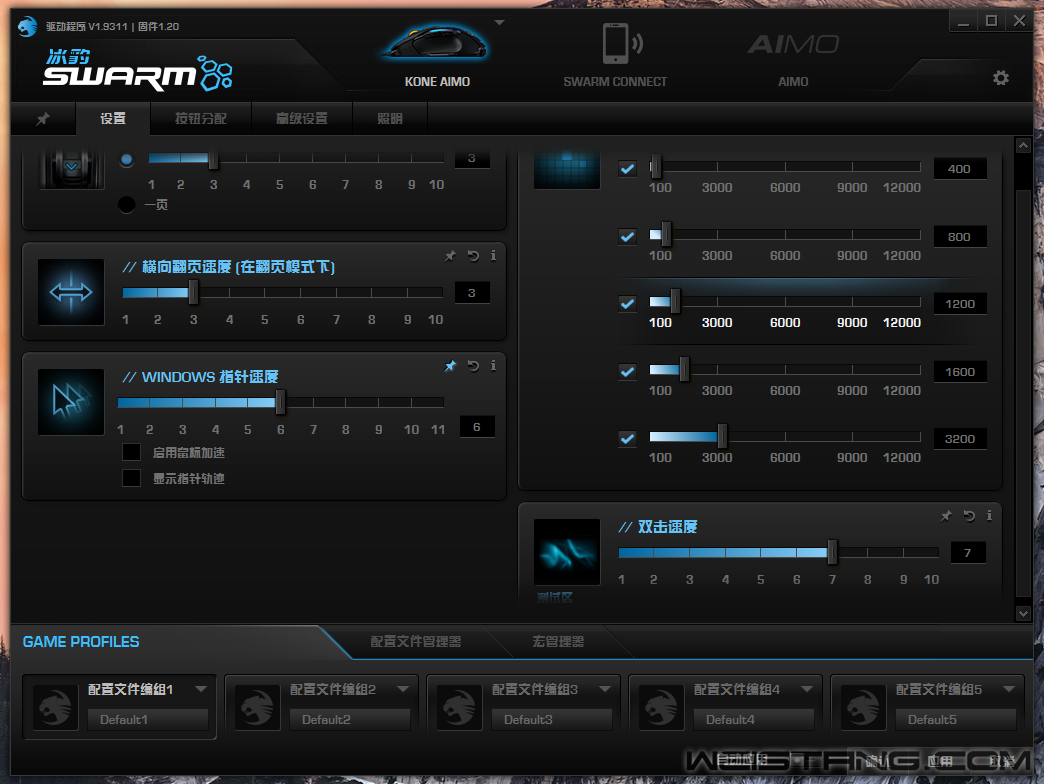Reset the 横向翻页速度 setting
Screen dimensions: 1044x784
pos(473,256)
